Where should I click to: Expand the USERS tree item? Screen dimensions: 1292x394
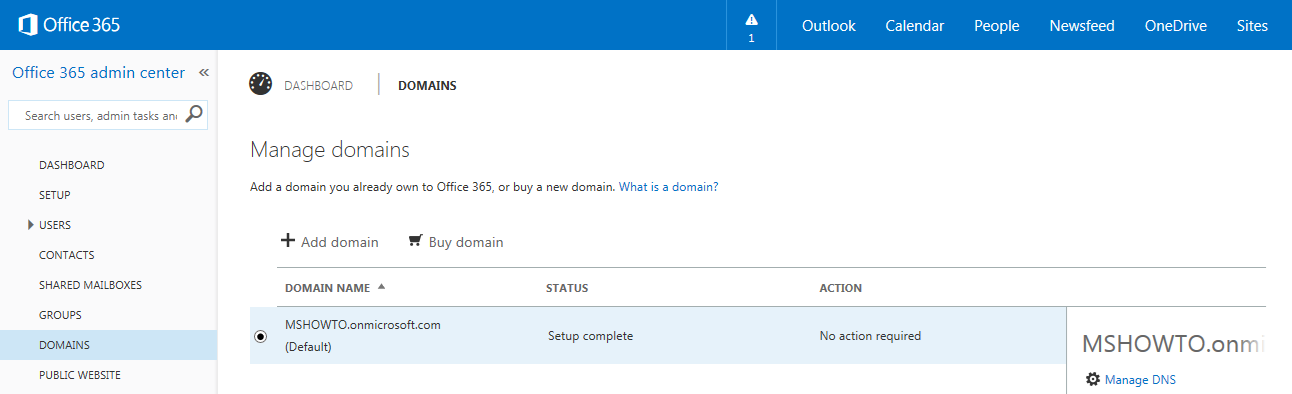point(31,225)
